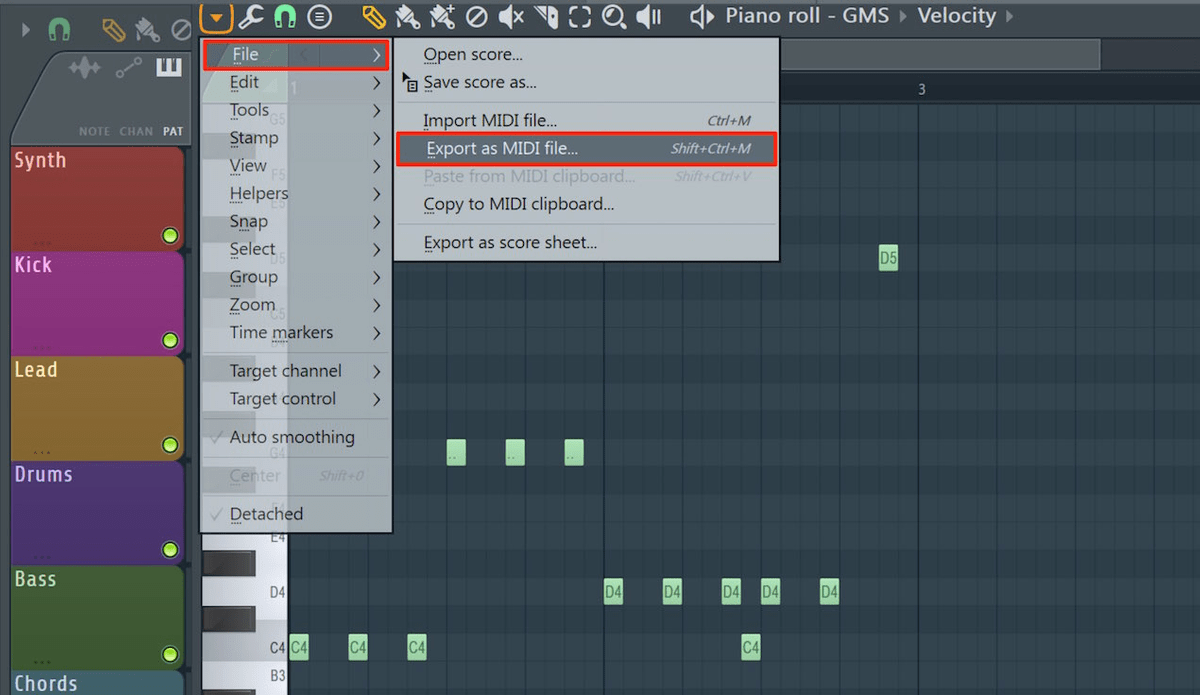Toggle Auto smoothing in the menu
Viewport: 1200px width, 695px height.
295,437
